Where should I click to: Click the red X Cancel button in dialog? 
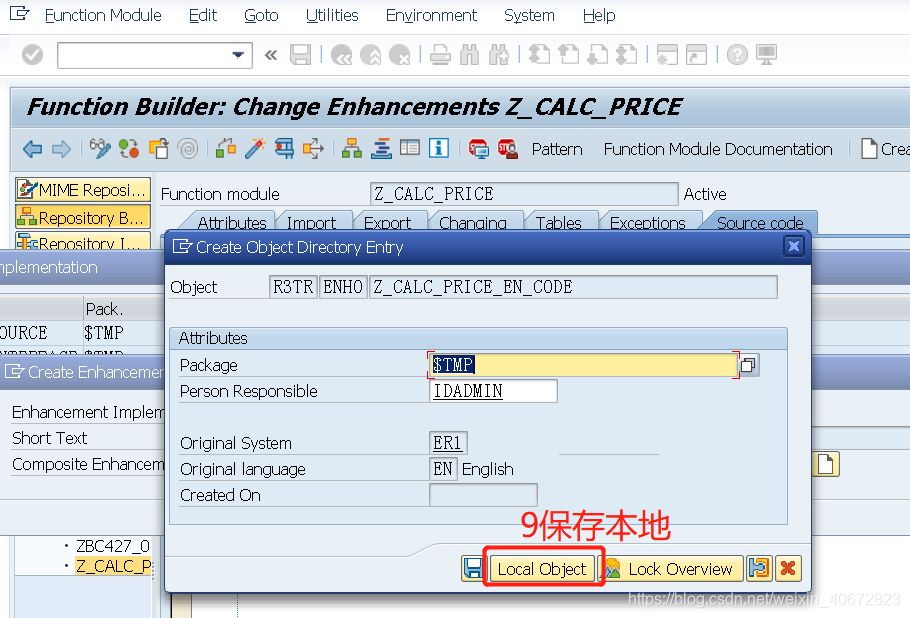click(x=788, y=569)
